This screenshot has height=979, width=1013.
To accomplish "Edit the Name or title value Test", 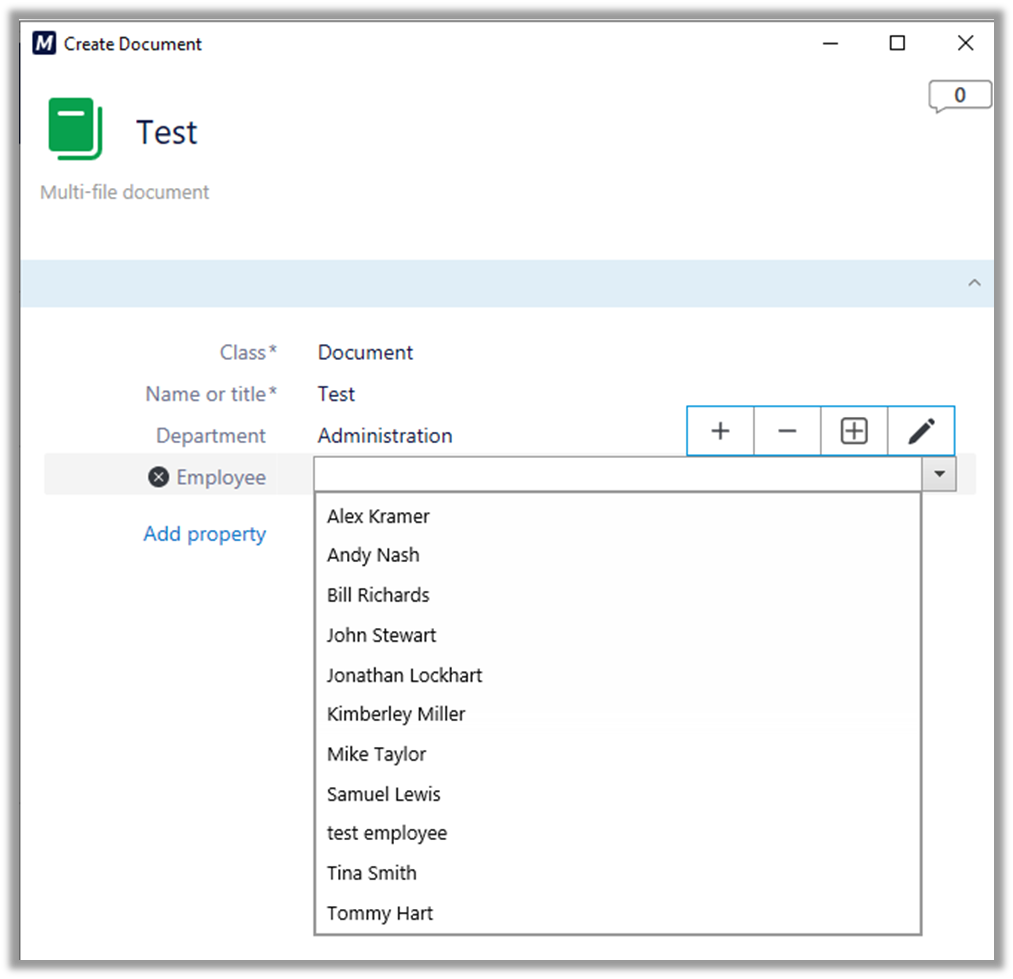I will click(336, 394).
